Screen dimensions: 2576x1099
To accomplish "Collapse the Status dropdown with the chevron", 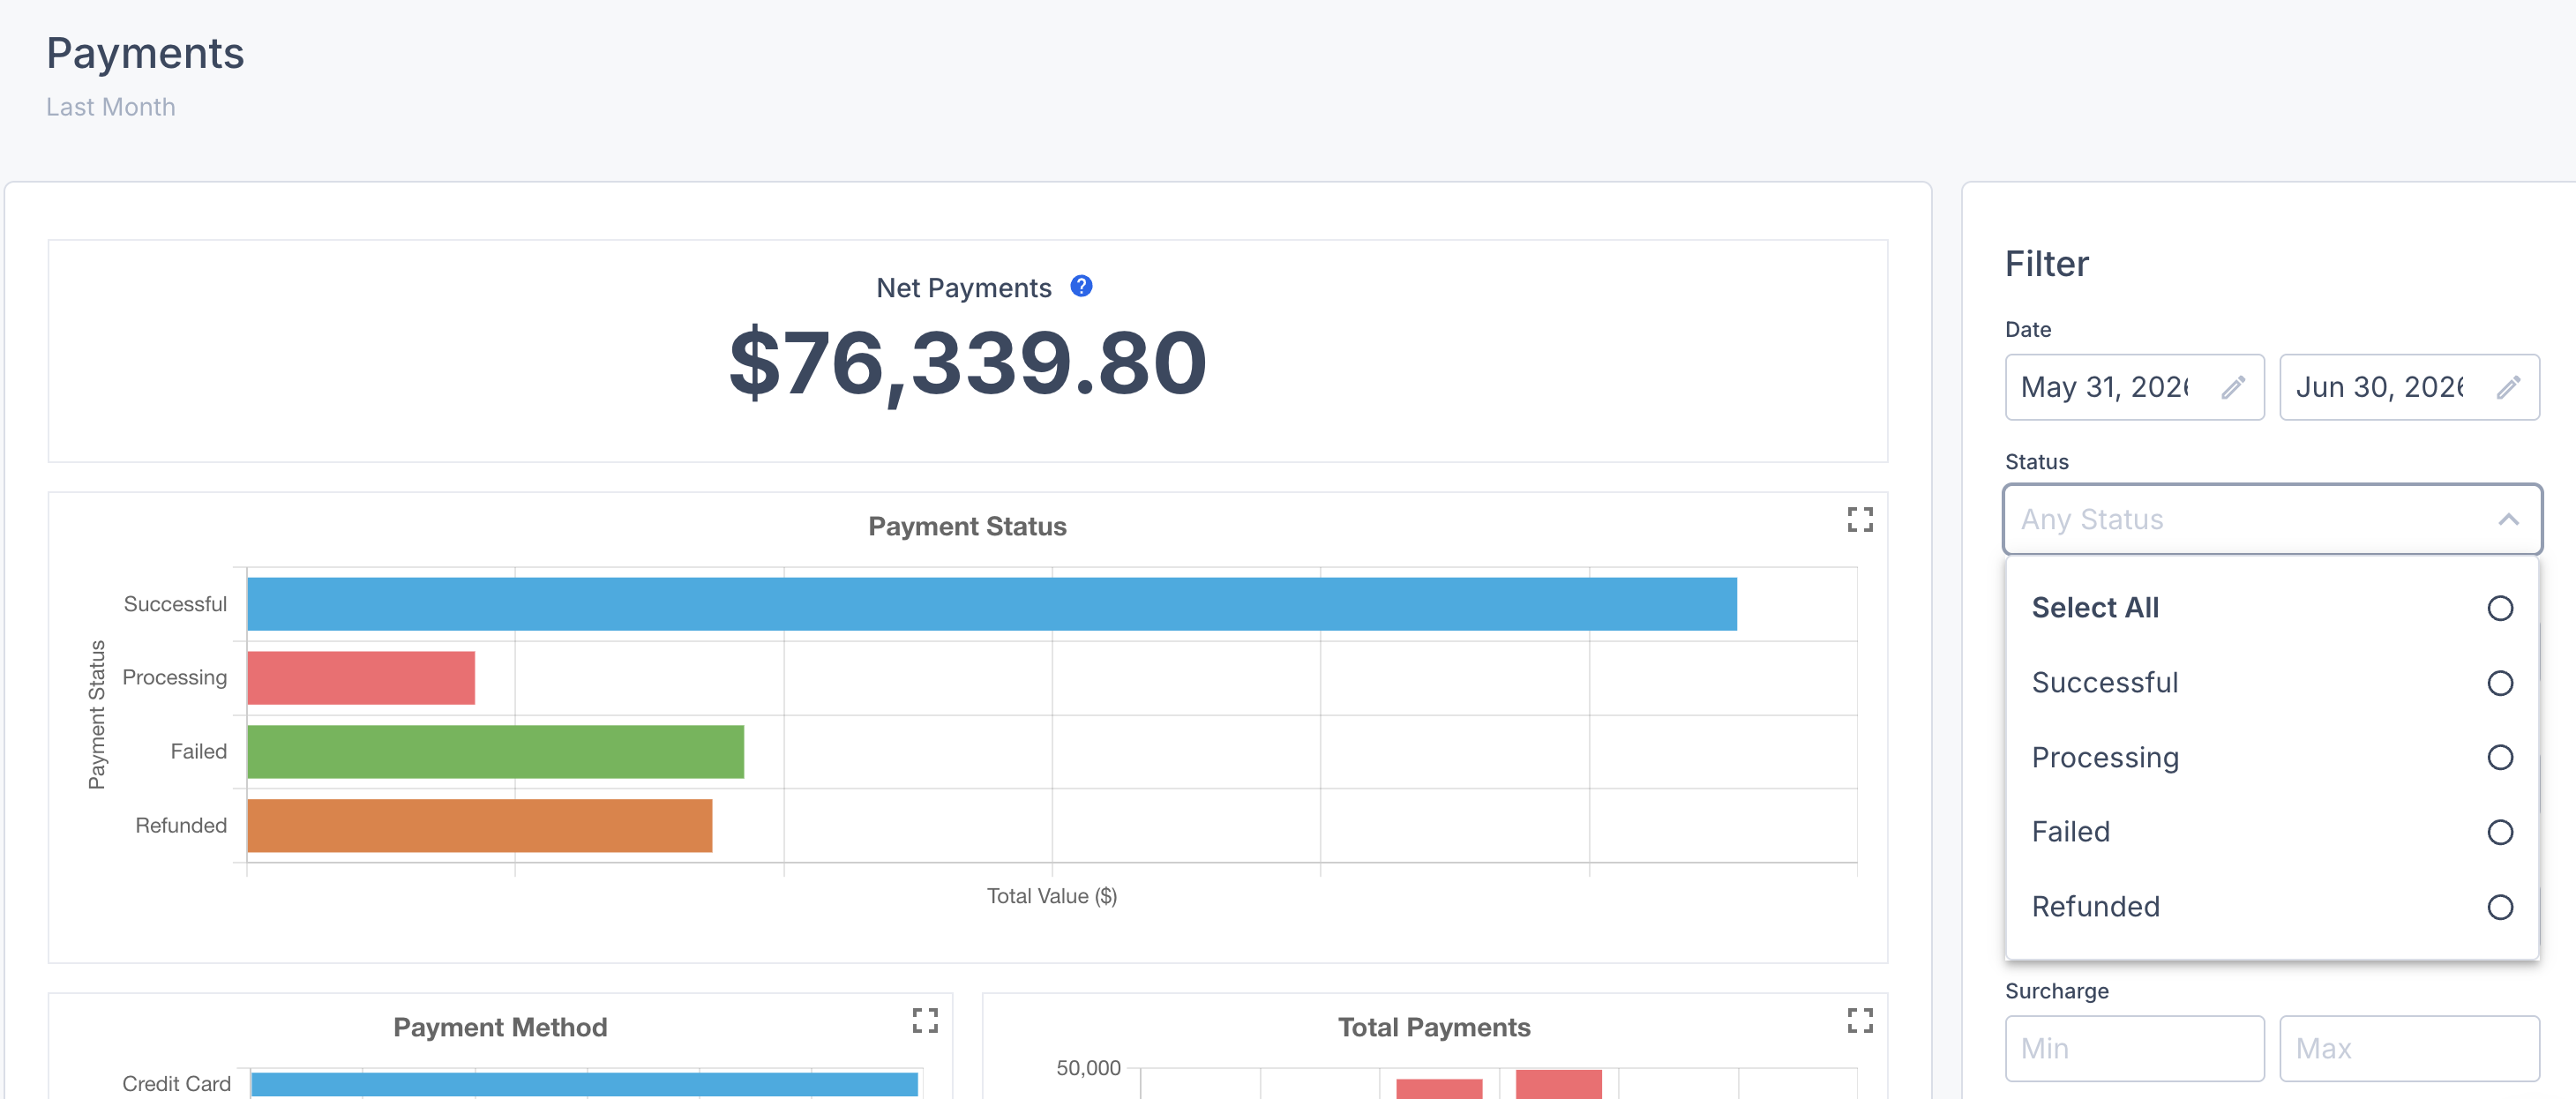I will pyautogui.click(x=2508, y=519).
